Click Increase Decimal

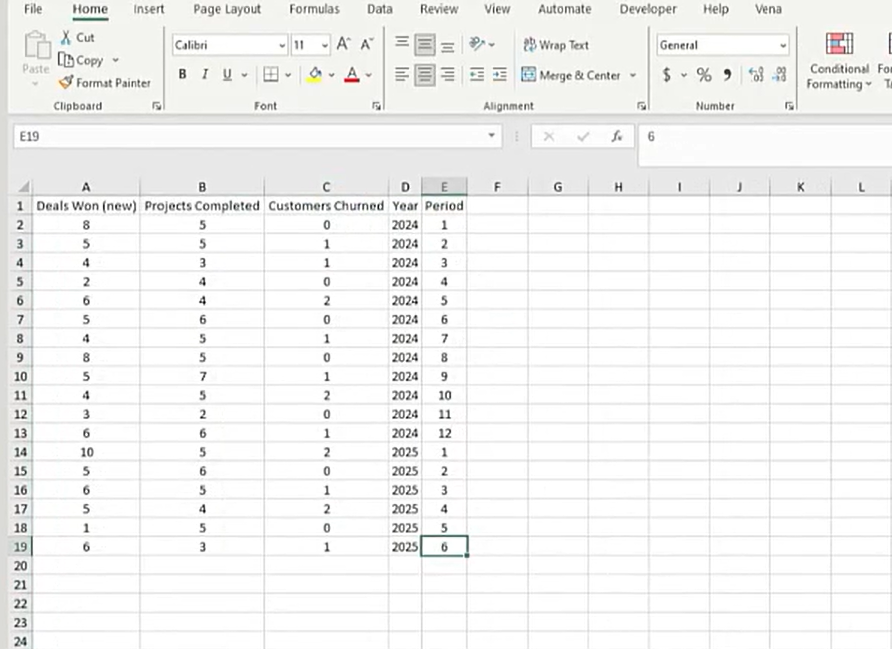(x=755, y=73)
